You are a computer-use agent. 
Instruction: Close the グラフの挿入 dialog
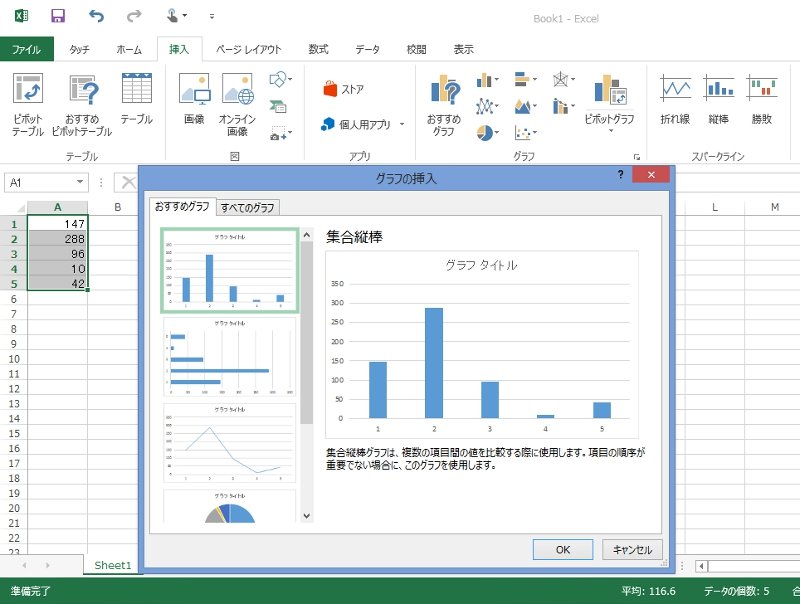pyautogui.click(x=651, y=174)
